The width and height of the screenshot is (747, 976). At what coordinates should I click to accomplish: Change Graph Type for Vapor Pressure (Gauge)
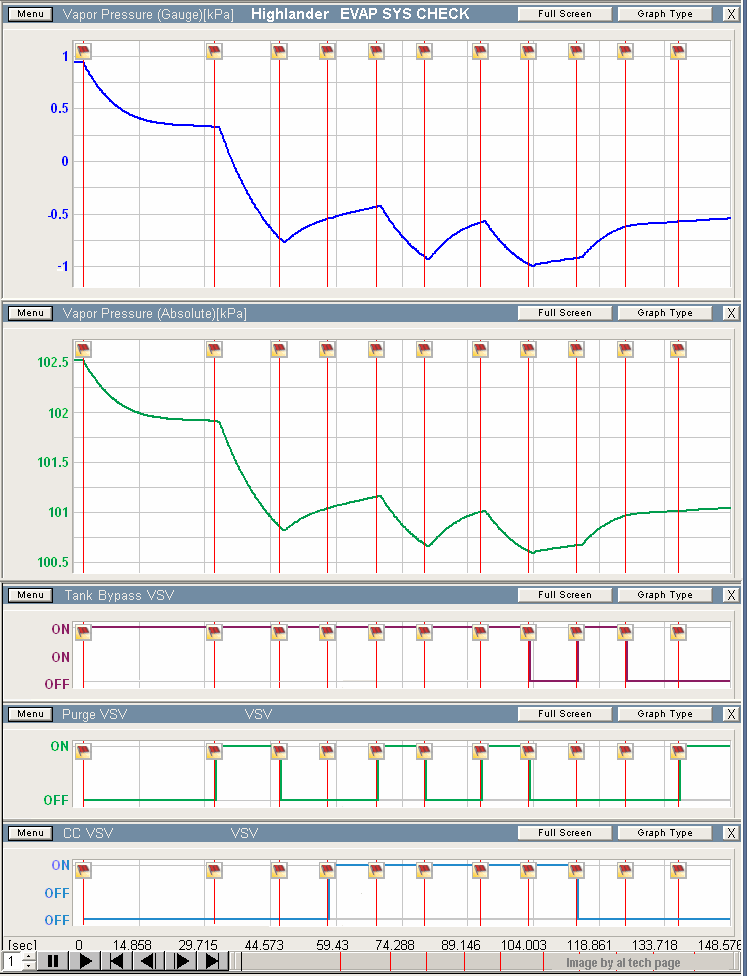[664, 14]
